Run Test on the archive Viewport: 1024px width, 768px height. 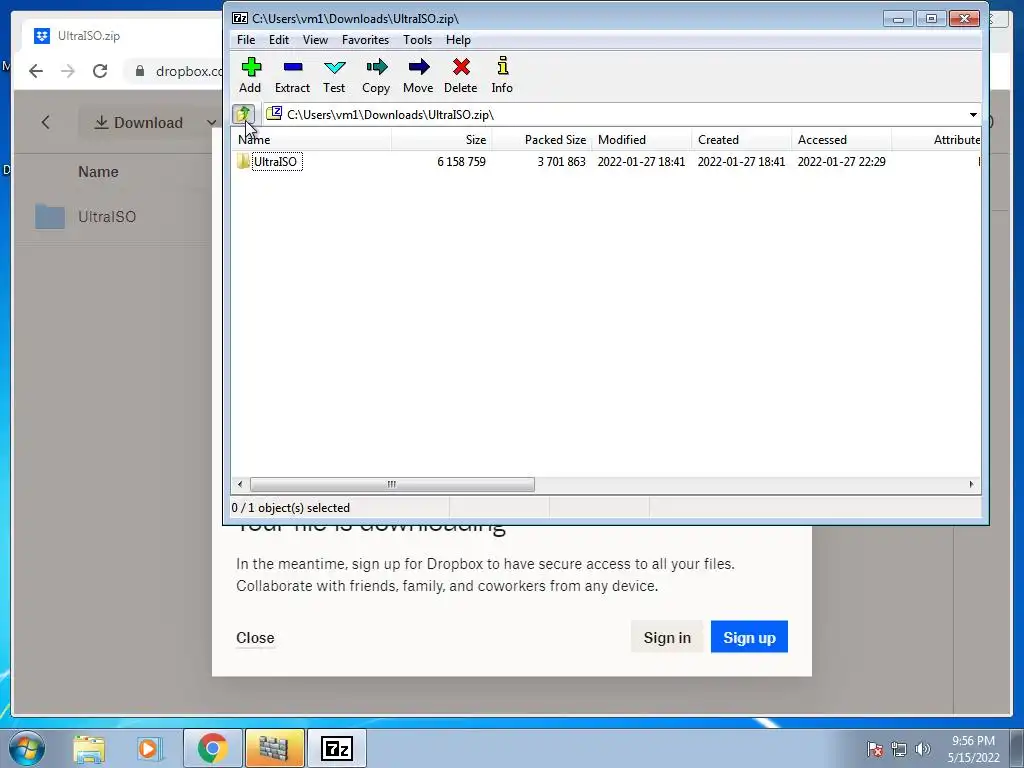click(334, 75)
